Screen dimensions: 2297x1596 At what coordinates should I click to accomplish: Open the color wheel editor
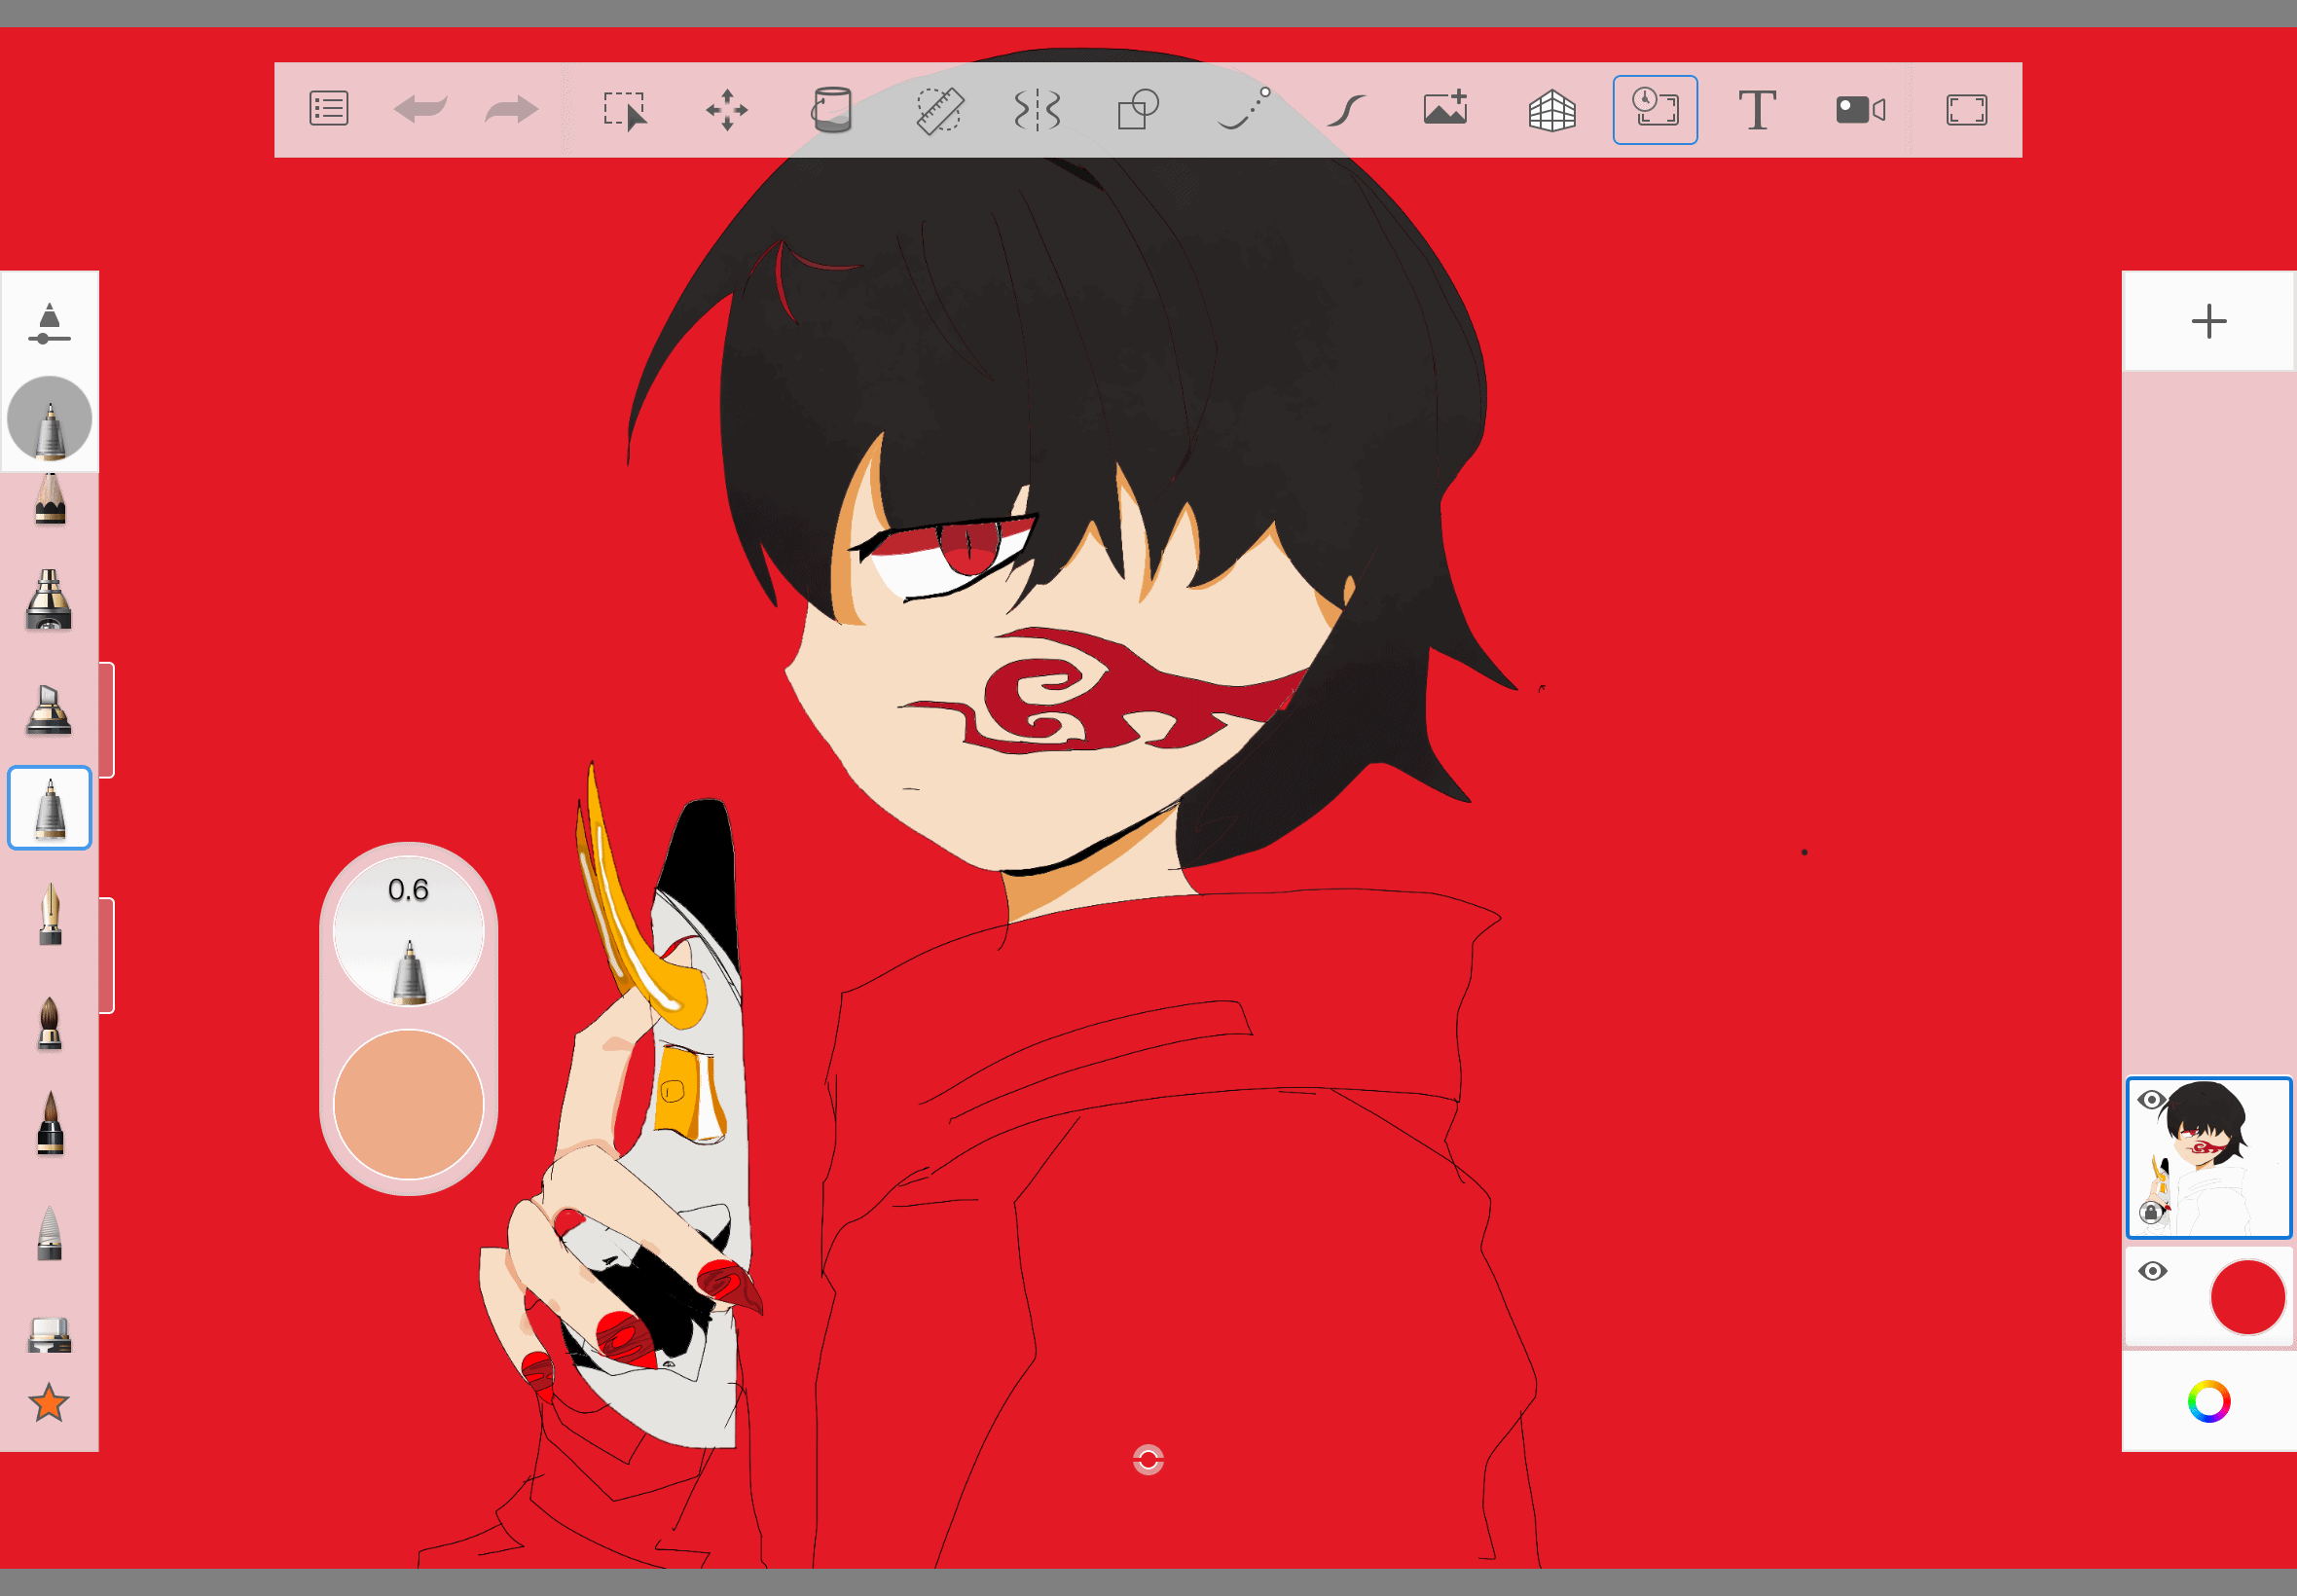2209,1401
